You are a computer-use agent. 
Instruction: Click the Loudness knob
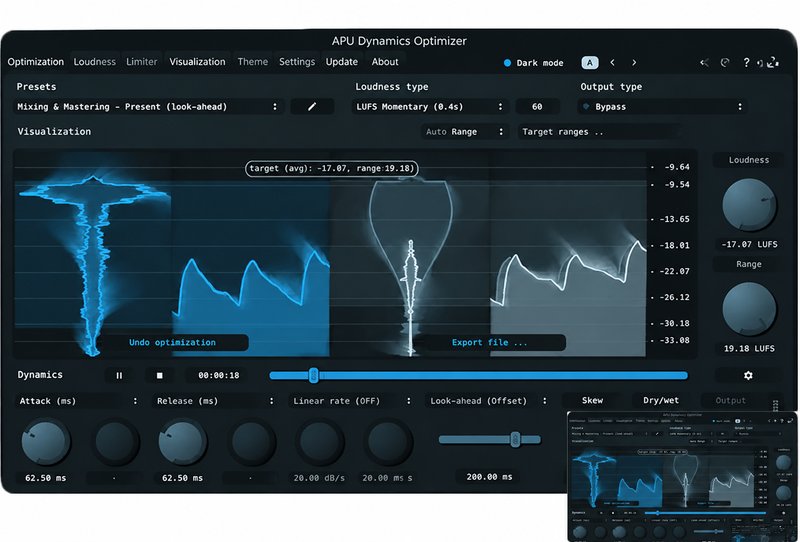click(x=748, y=205)
